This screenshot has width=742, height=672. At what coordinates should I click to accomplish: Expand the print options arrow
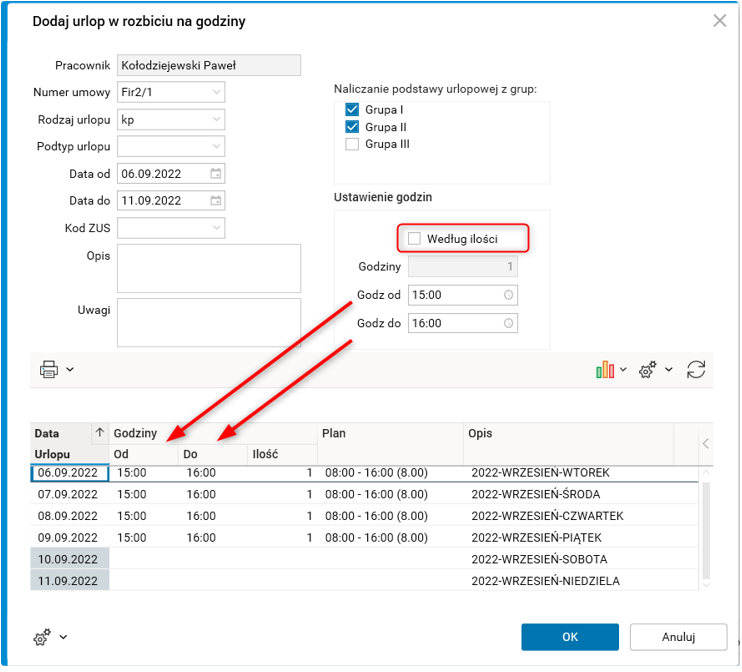pyautogui.click(x=70, y=369)
